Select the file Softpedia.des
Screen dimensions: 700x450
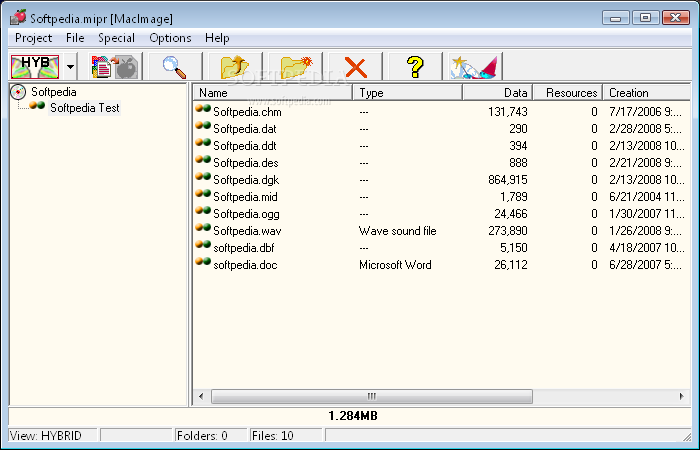246,162
